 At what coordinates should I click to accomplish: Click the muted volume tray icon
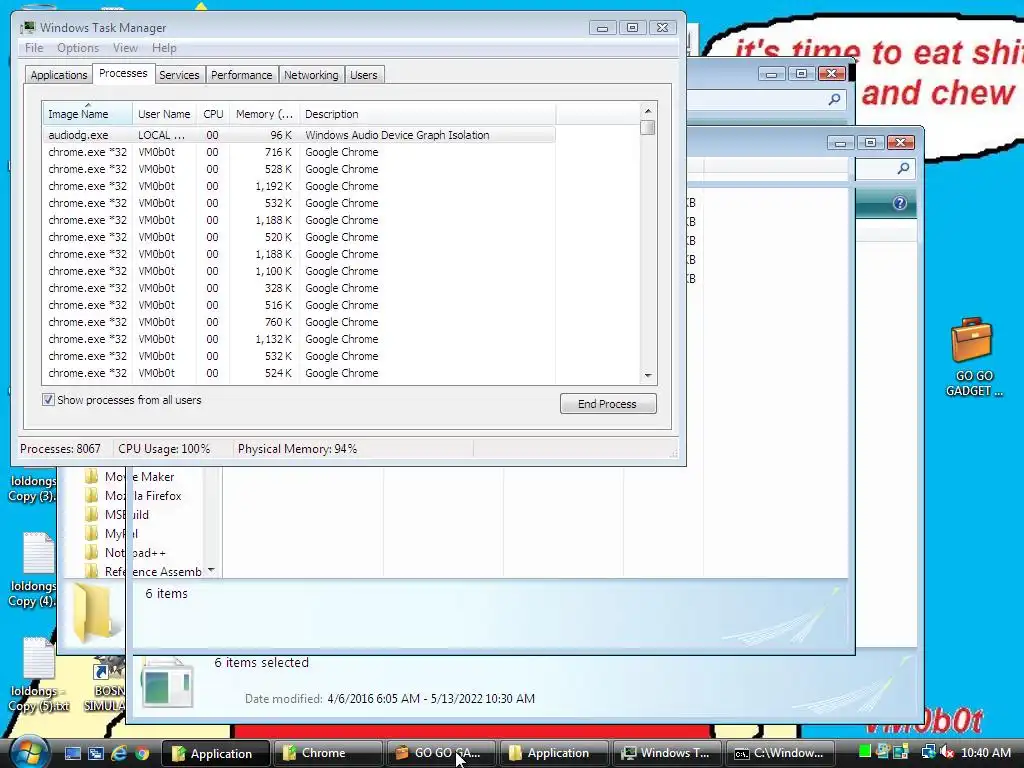[x=947, y=752]
